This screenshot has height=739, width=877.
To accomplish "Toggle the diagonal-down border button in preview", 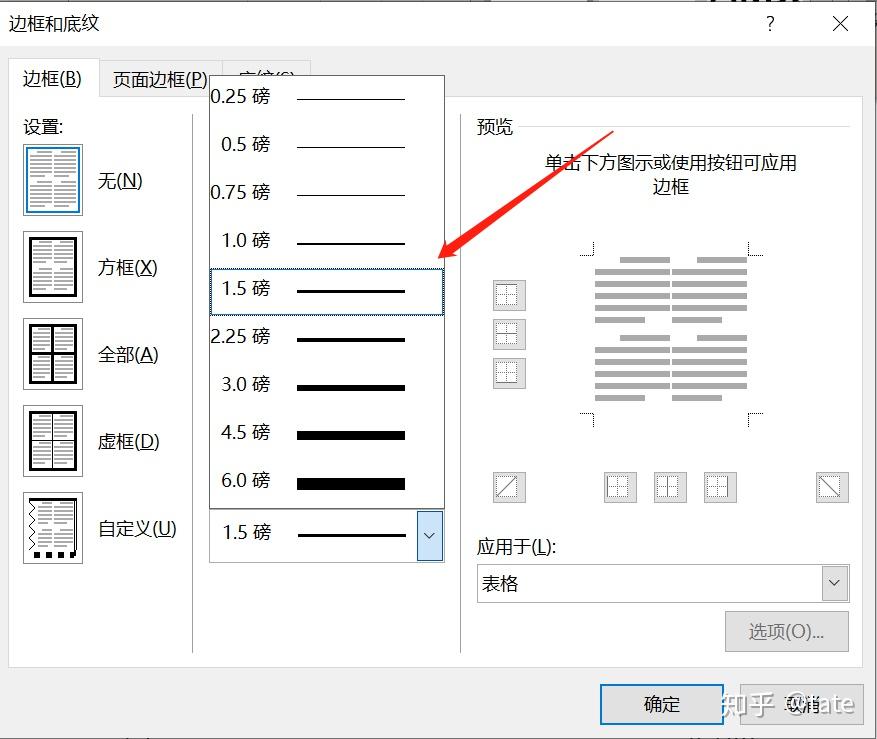I will click(832, 487).
